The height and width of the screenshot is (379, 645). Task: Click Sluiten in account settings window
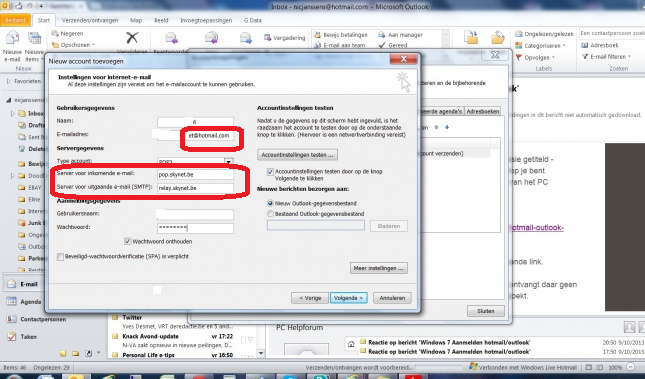486,311
